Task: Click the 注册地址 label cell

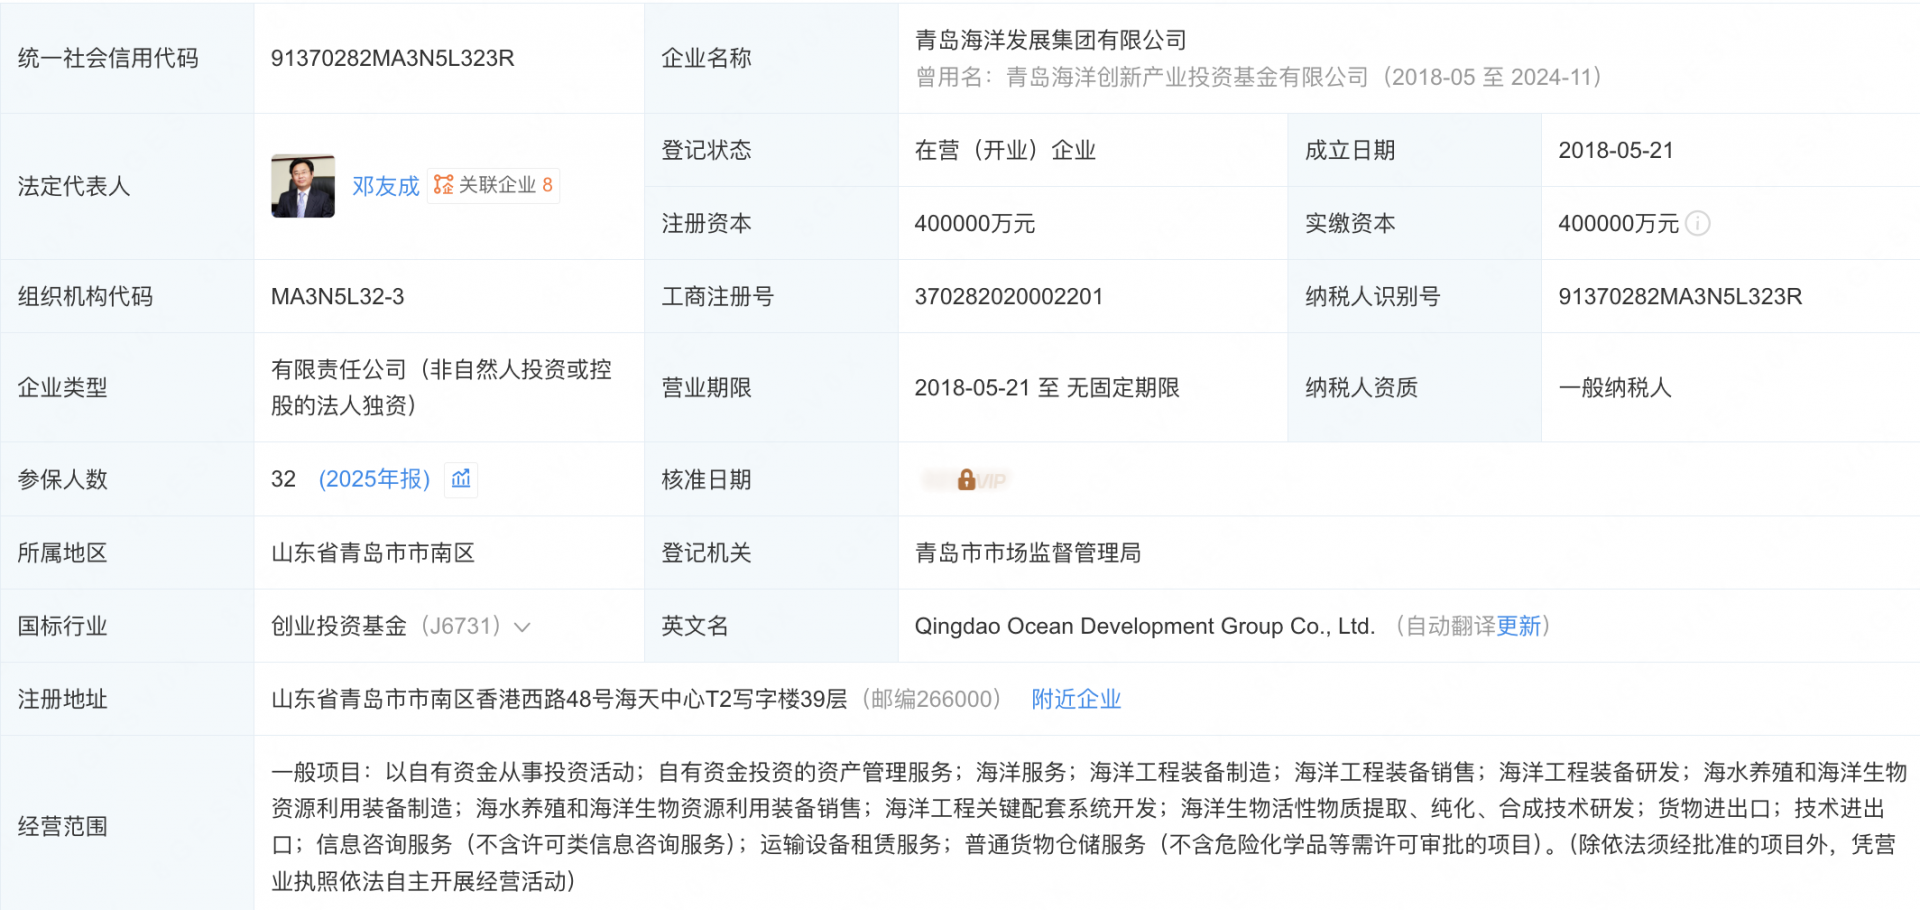Action: click(127, 699)
